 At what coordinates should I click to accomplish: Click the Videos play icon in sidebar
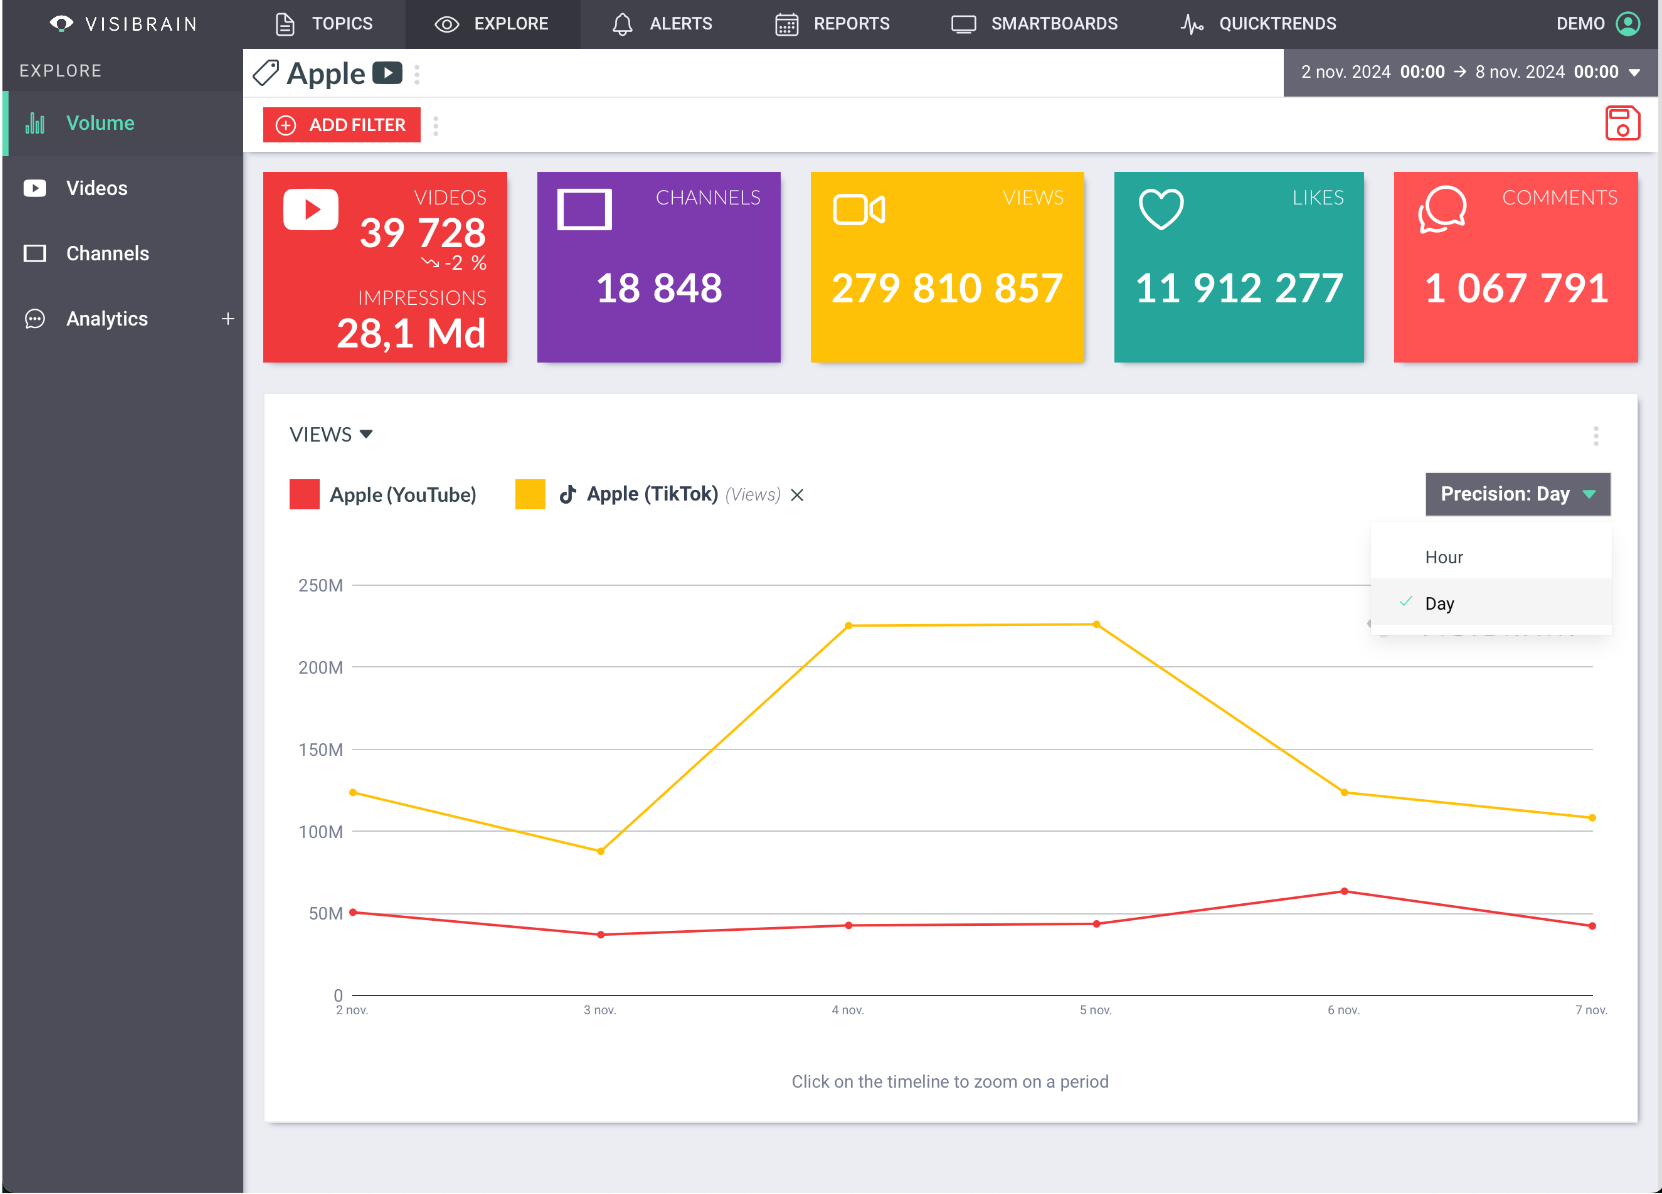point(35,188)
